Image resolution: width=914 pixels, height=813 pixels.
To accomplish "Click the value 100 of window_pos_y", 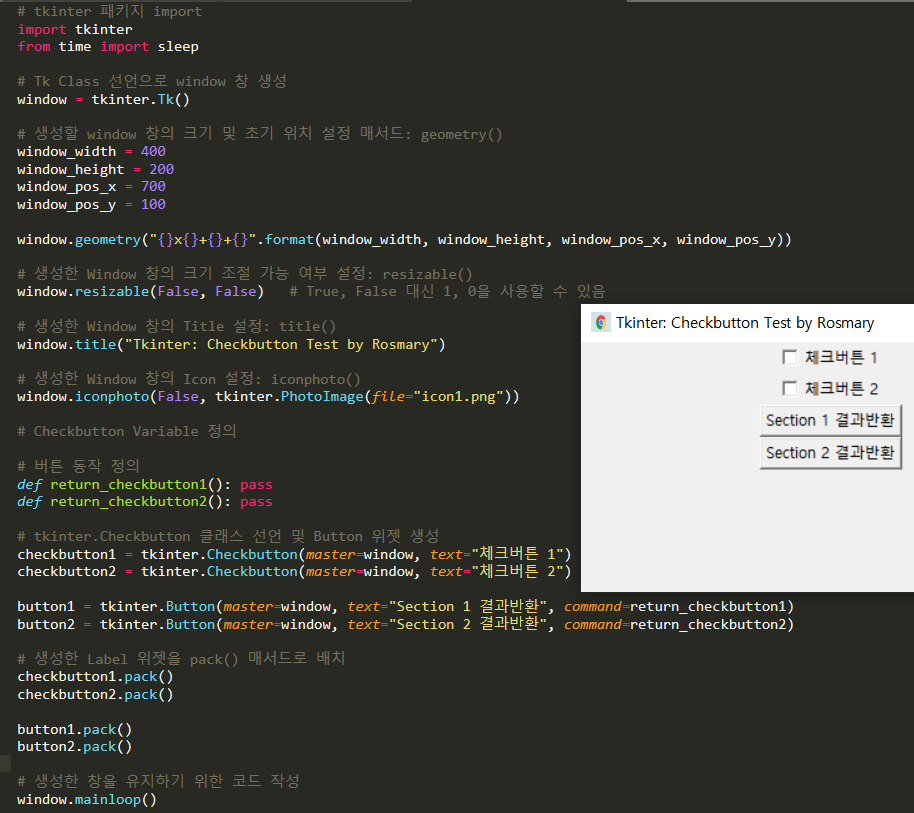I will 153,205.
